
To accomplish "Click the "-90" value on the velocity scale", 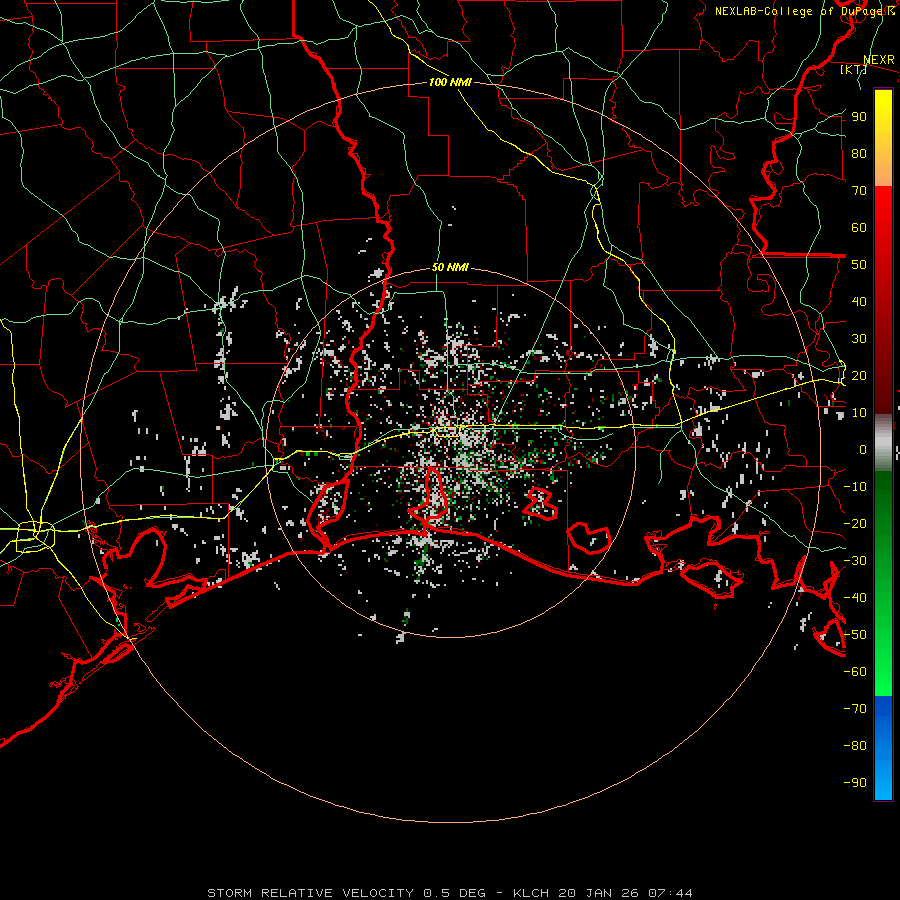I will tap(855, 783).
